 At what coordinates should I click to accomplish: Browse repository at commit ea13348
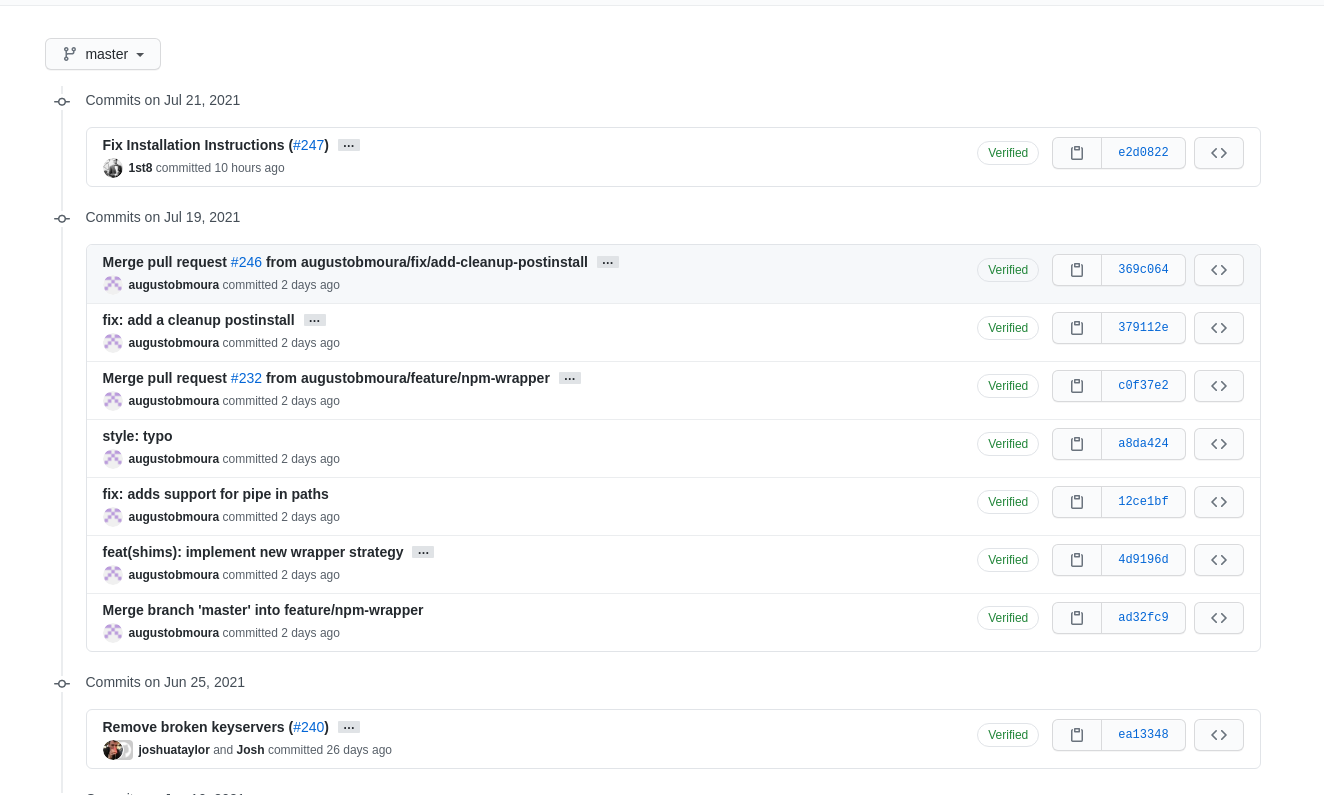(x=1218, y=734)
